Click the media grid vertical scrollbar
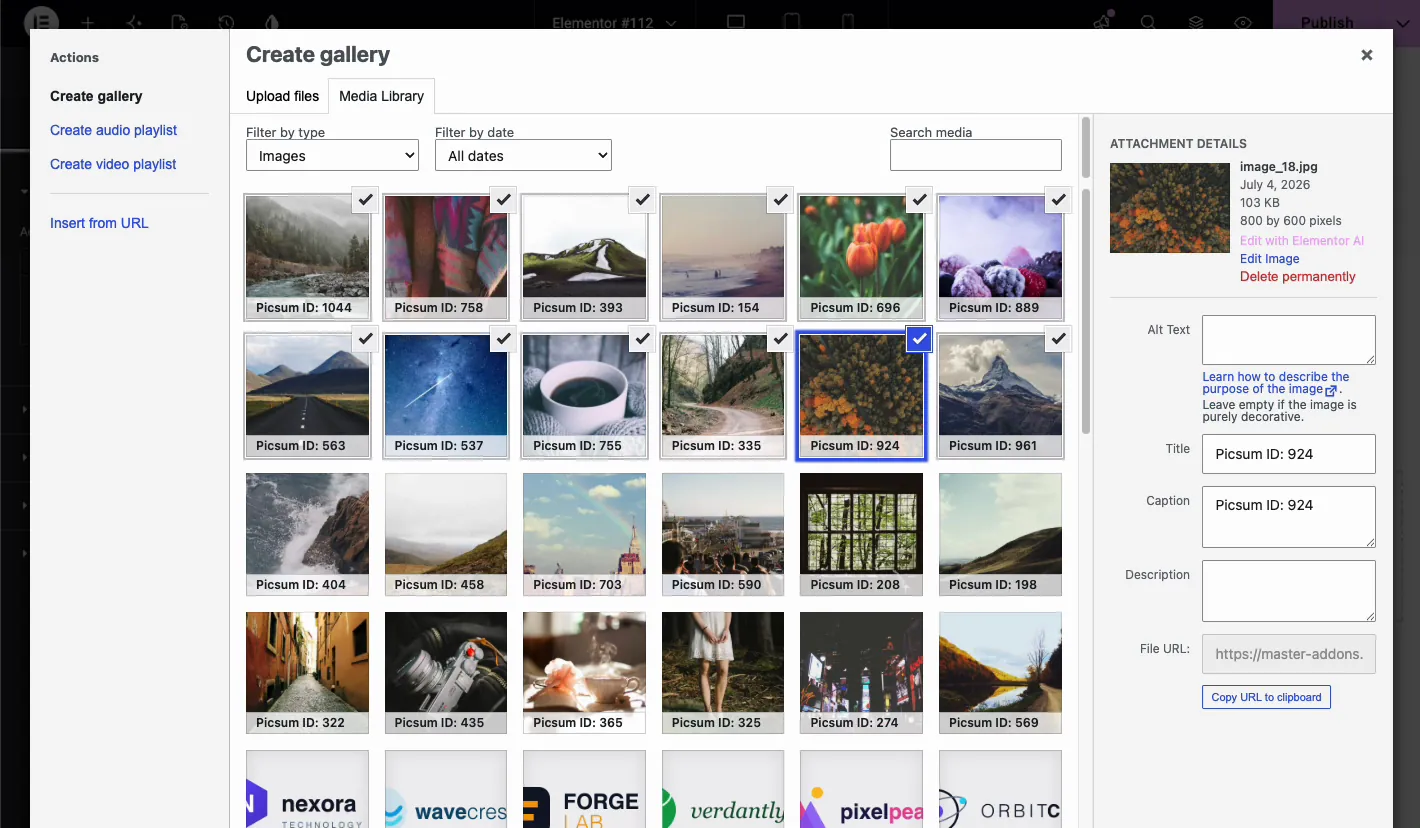The height and width of the screenshot is (828, 1420). click(1086, 310)
